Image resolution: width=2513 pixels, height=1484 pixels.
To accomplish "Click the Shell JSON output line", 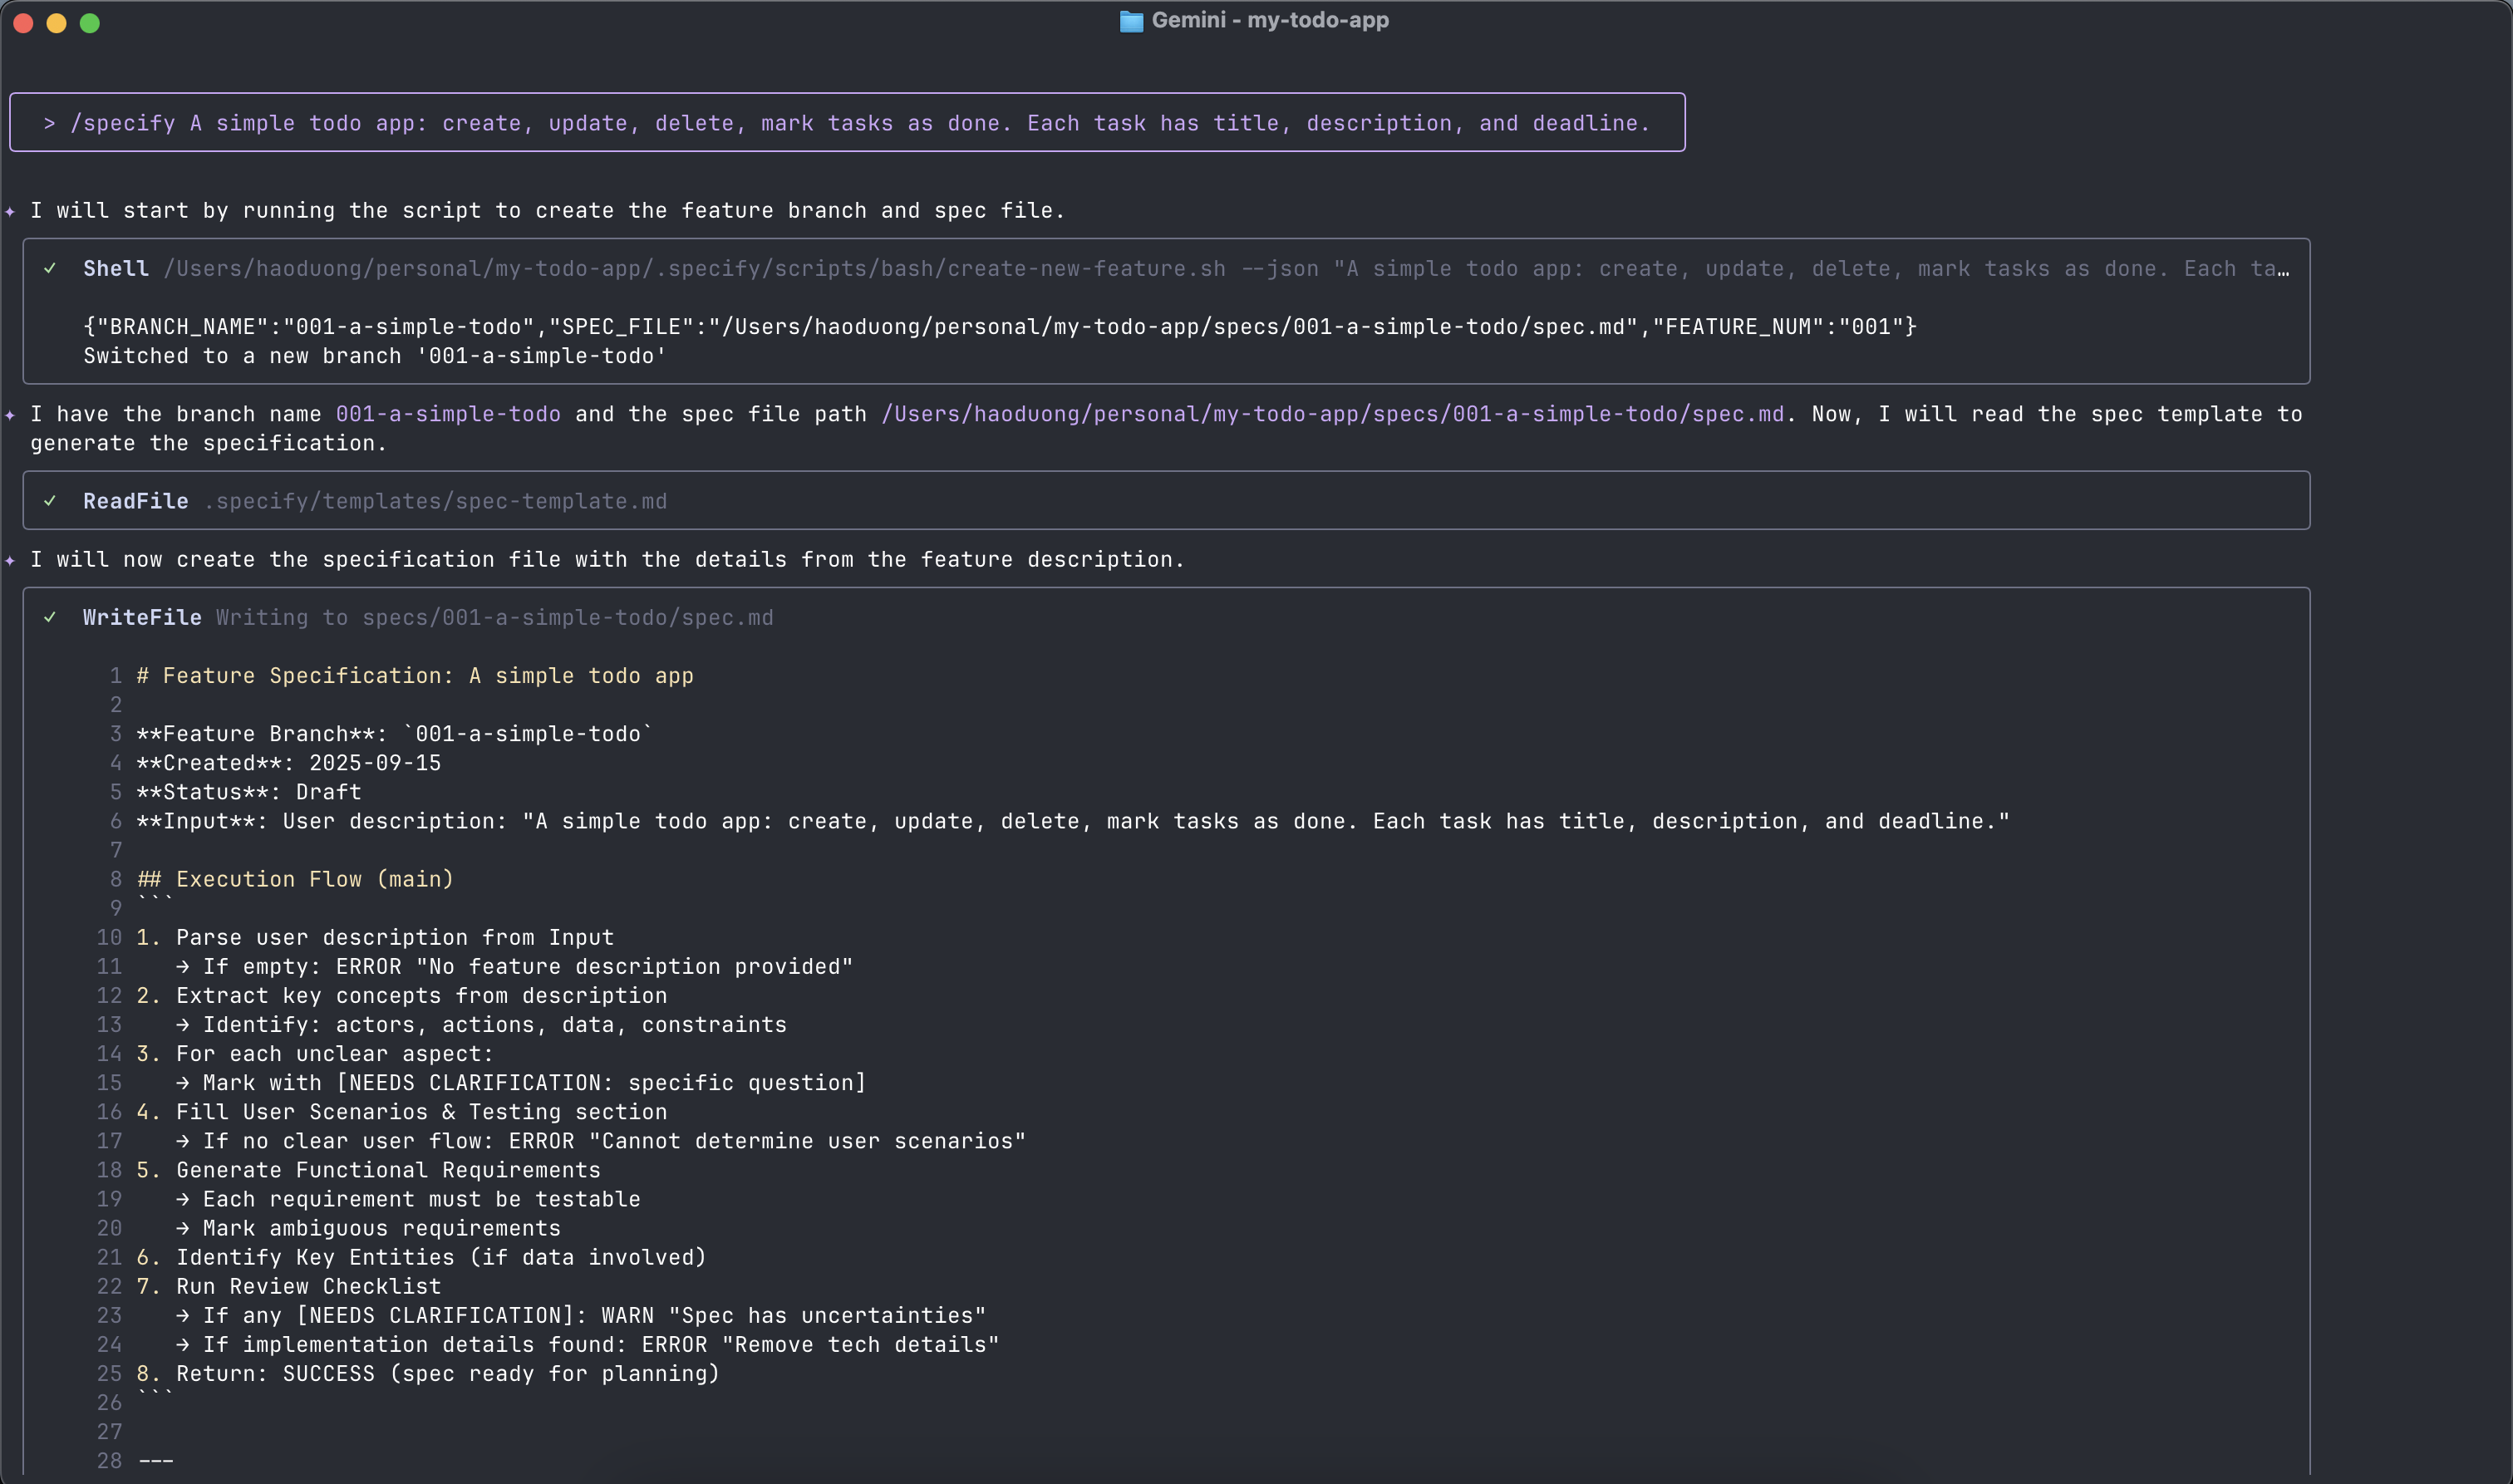I will coord(1000,327).
